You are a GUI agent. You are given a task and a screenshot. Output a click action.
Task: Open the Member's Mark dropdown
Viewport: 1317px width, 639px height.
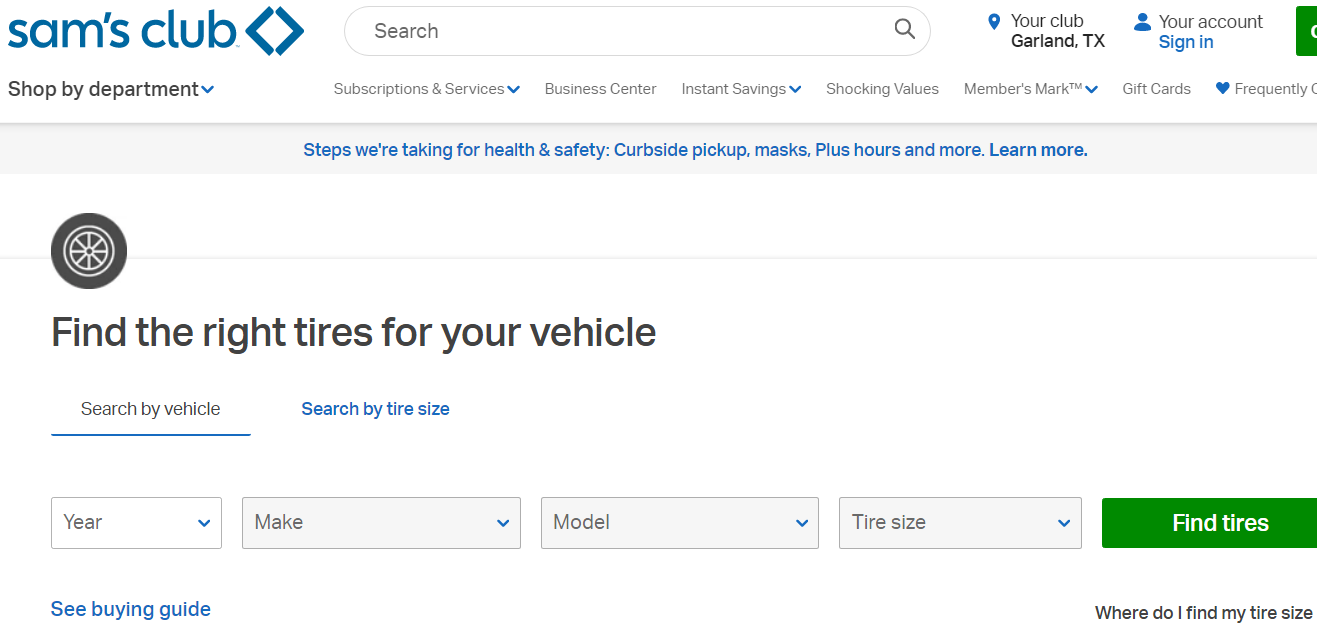click(x=1030, y=89)
